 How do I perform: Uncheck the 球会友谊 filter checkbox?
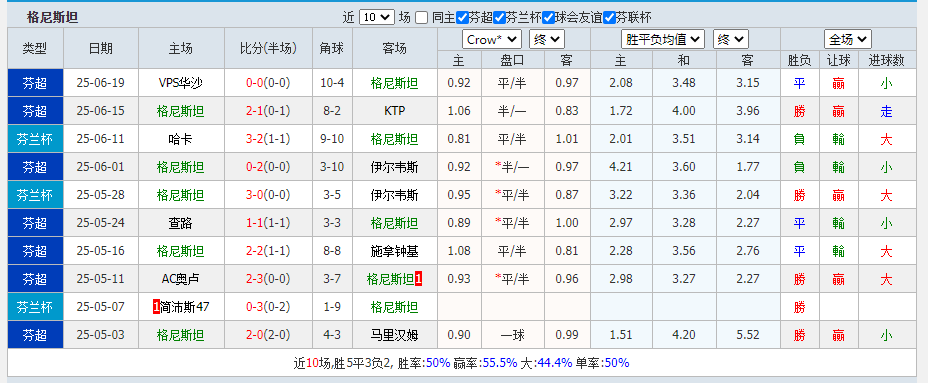pos(549,18)
